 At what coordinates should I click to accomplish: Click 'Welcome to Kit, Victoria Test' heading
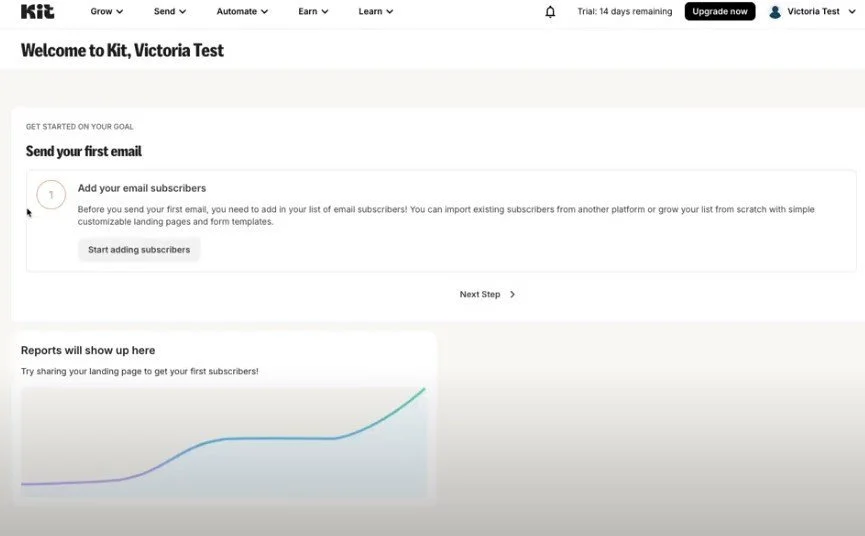(x=122, y=50)
